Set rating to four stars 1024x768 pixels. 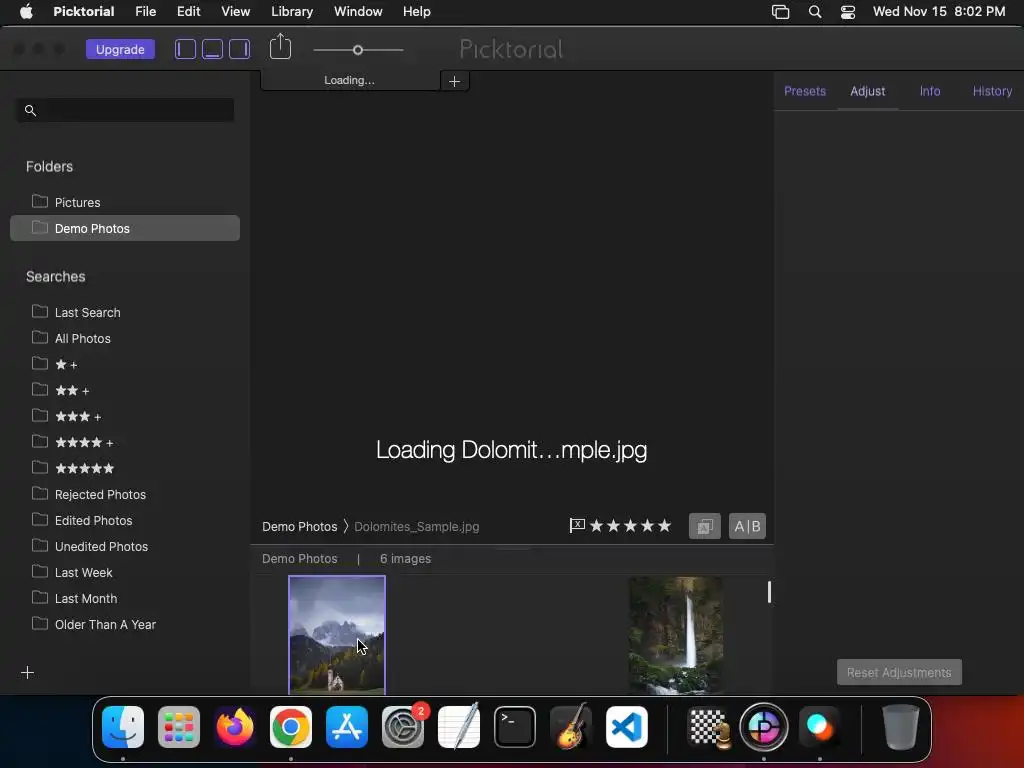click(647, 526)
